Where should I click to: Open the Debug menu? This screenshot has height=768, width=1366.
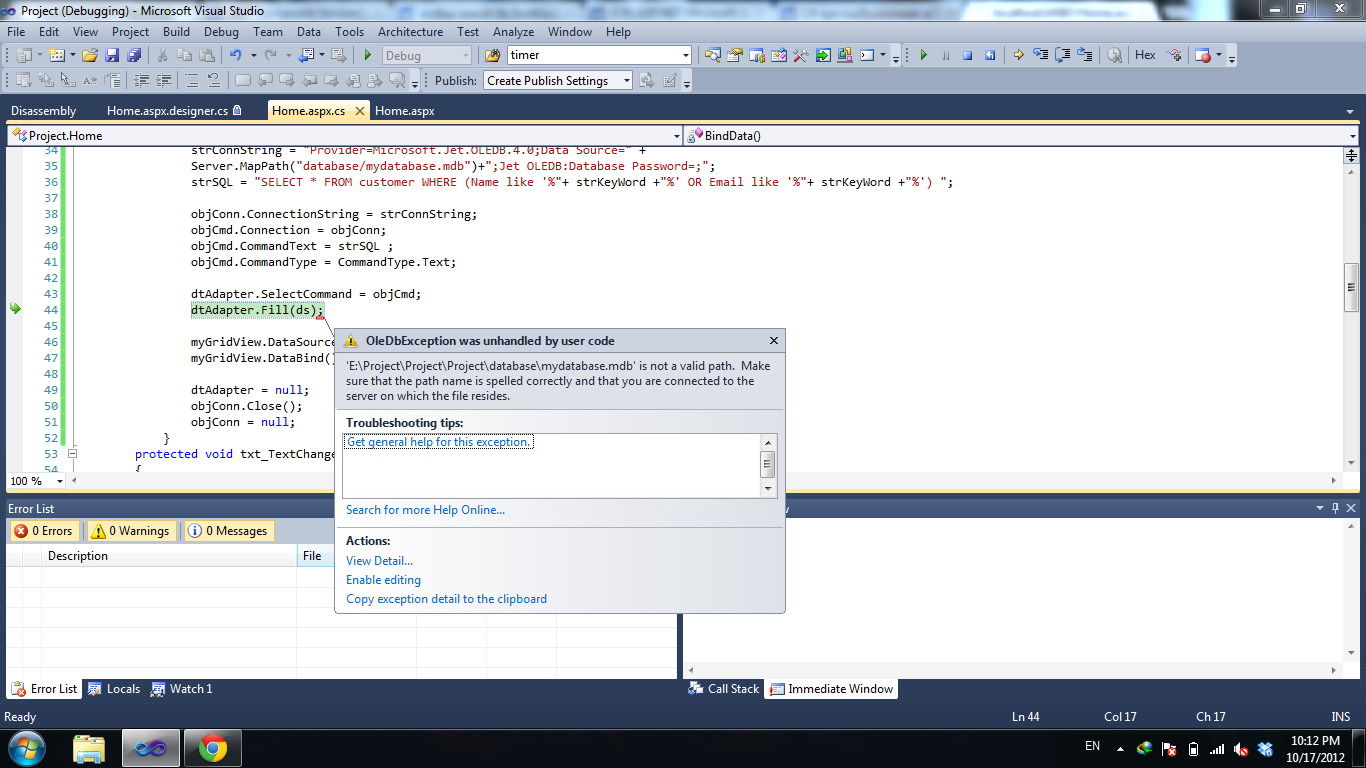coord(221,32)
